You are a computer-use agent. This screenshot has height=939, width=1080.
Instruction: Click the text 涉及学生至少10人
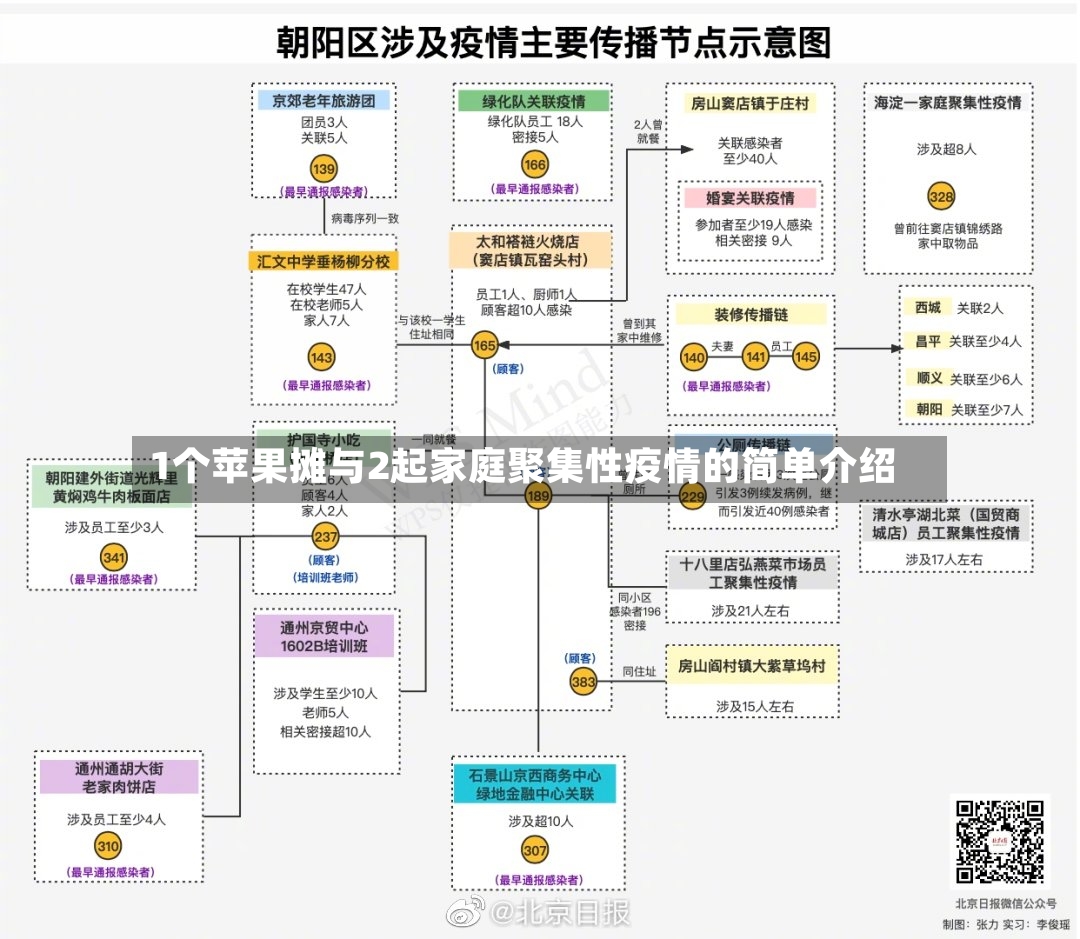click(325, 693)
